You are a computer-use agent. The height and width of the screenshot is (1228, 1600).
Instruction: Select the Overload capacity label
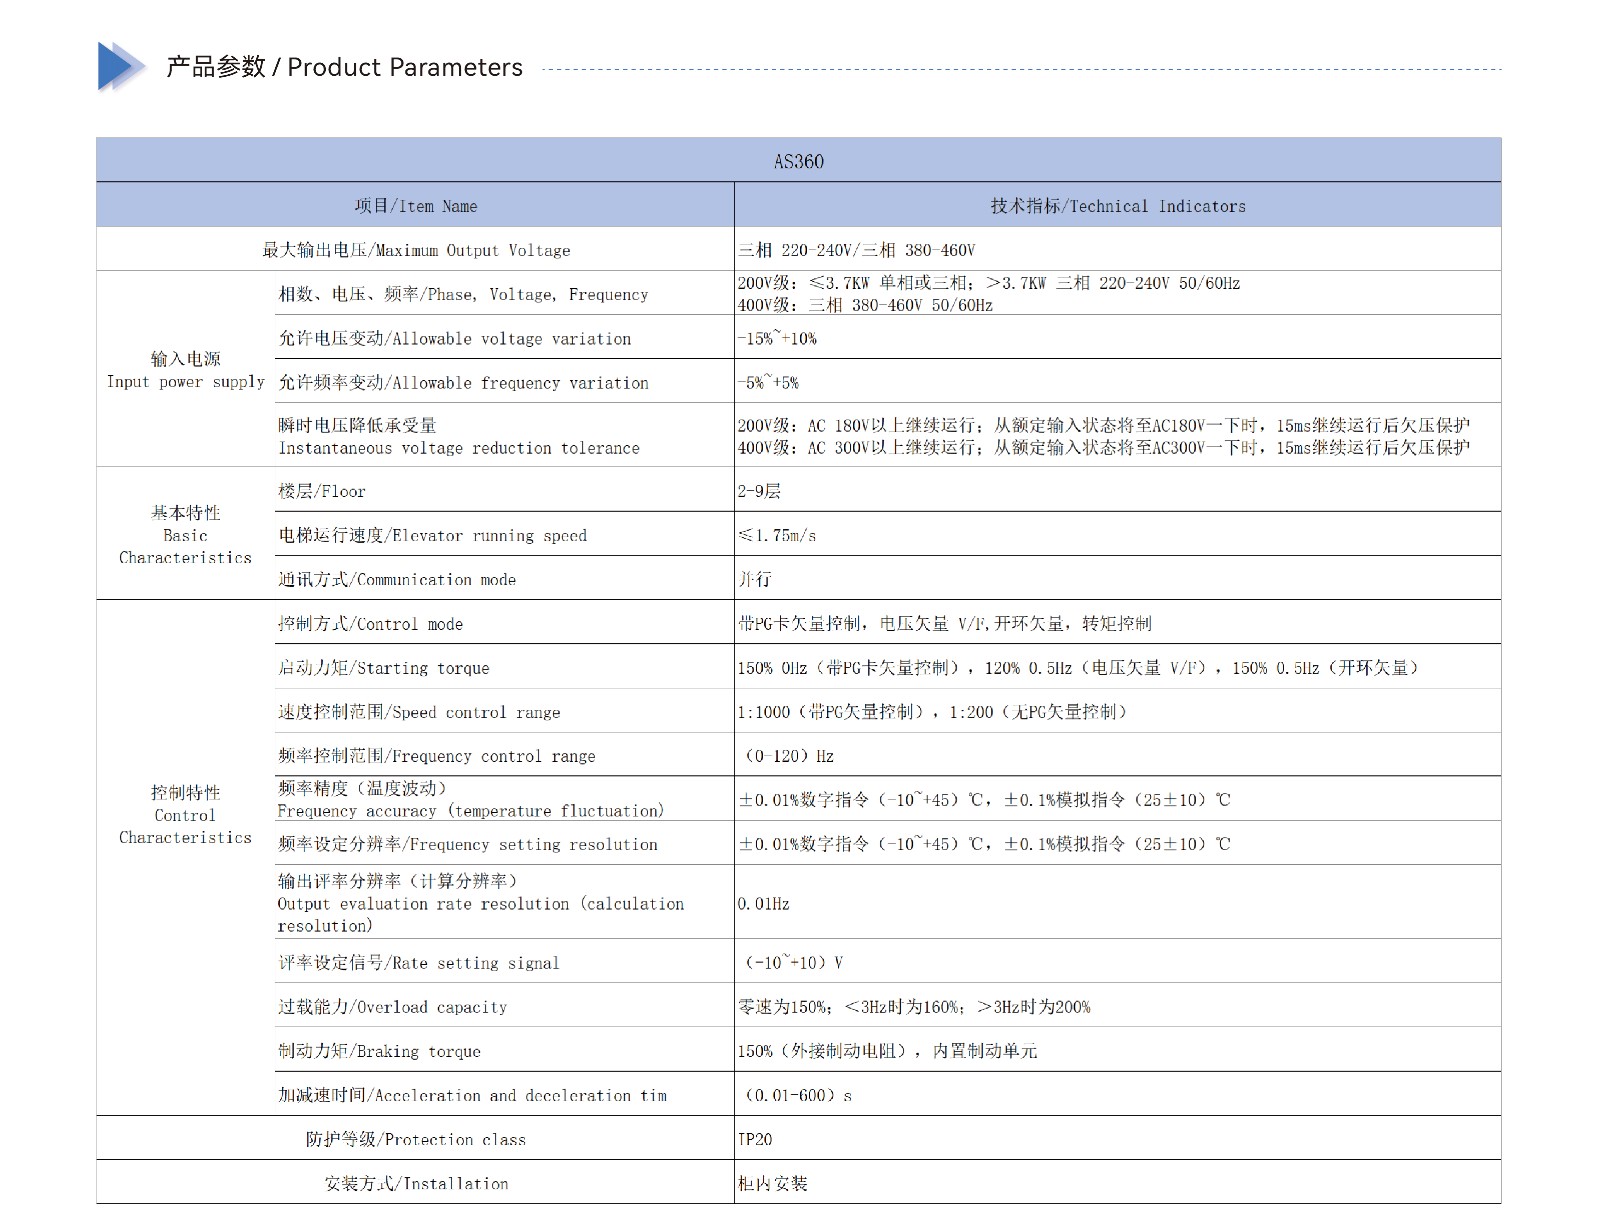tap(393, 1007)
